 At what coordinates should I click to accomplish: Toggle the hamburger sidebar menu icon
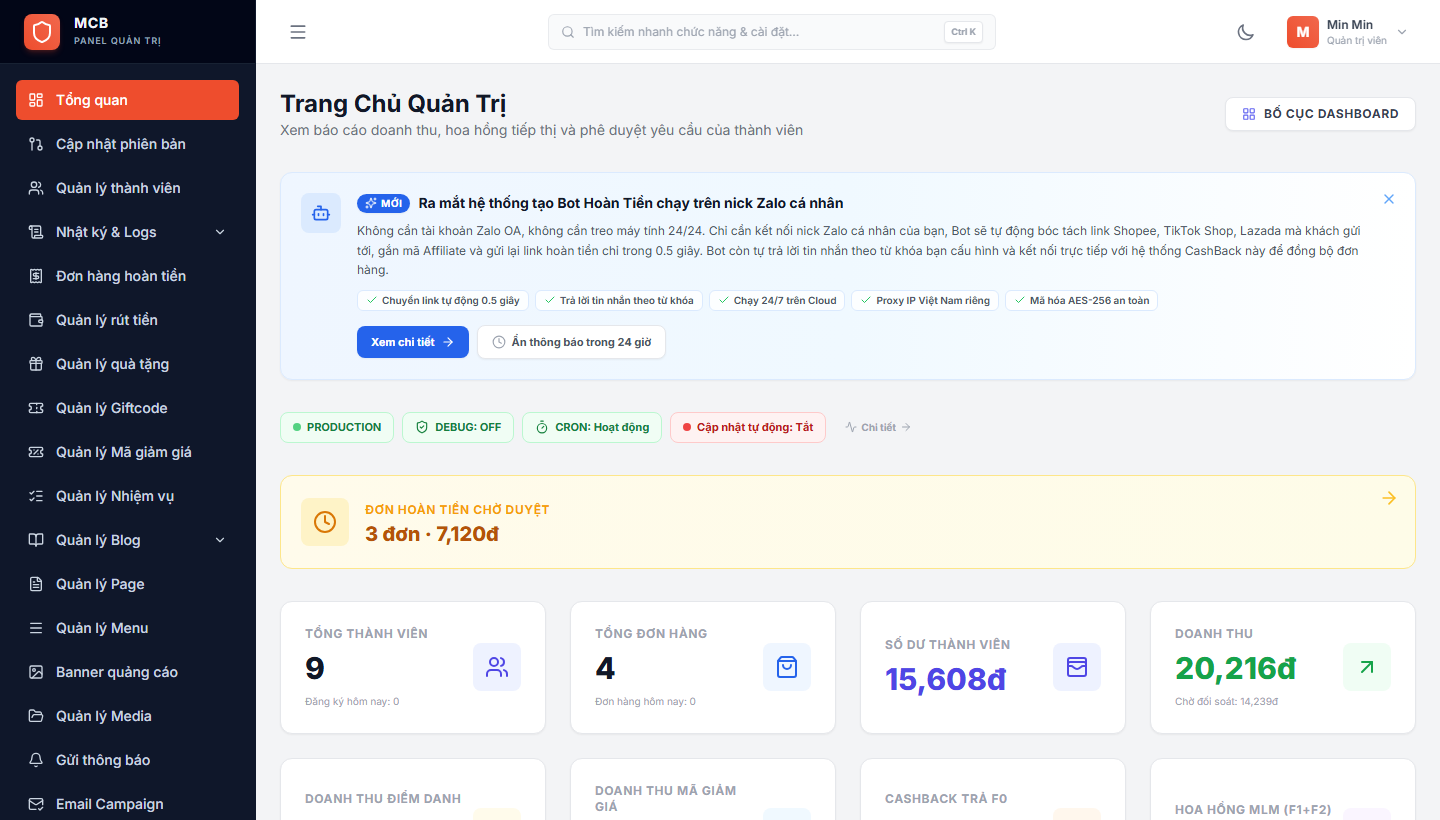click(298, 32)
